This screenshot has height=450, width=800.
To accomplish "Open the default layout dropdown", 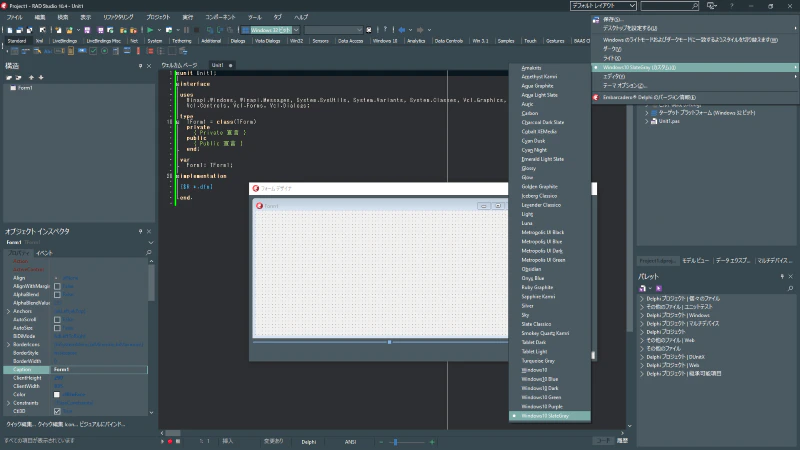I will click(x=632, y=6).
